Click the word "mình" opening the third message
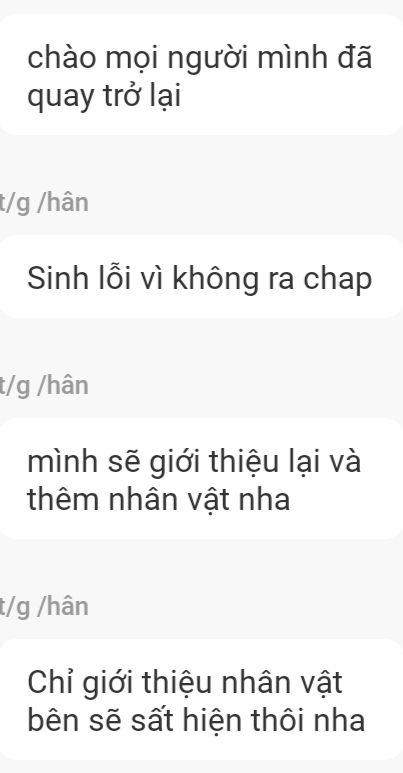Viewport: 403px width, 773px height. click(x=61, y=462)
